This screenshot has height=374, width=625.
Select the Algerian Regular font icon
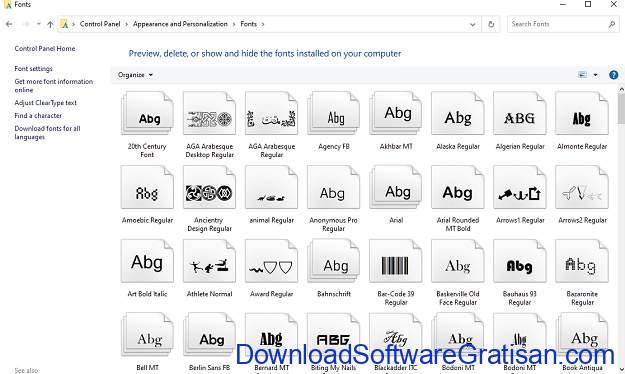[x=519, y=114]
